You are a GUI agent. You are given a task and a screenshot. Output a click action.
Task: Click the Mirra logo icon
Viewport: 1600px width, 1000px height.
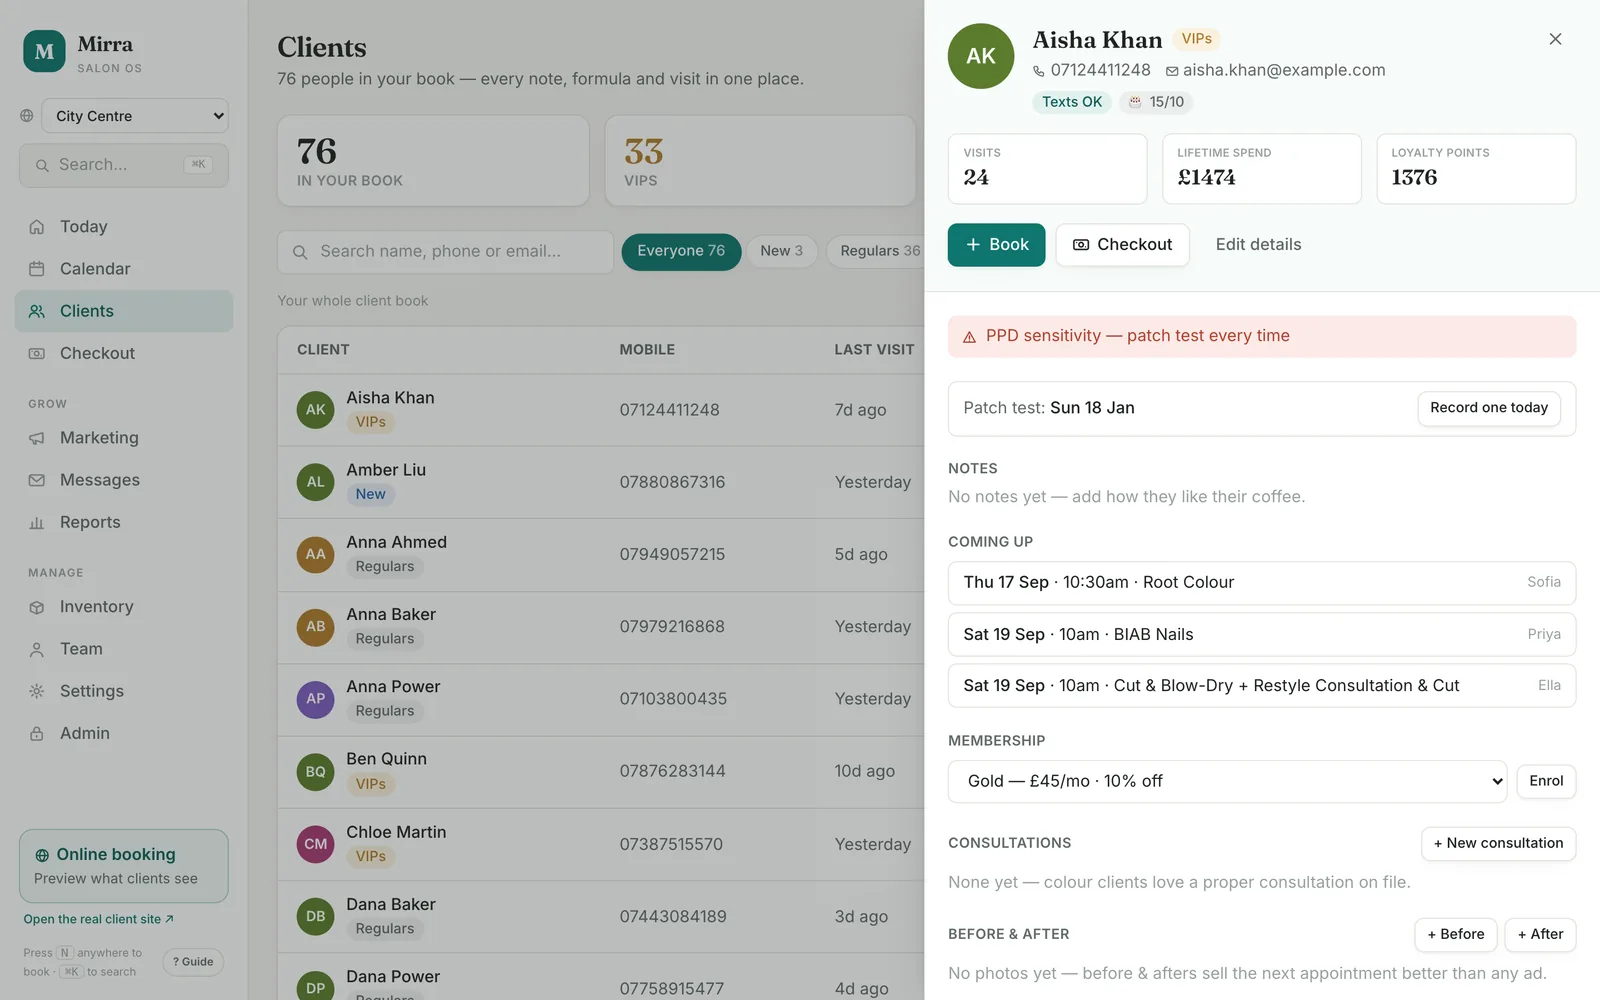44,52
